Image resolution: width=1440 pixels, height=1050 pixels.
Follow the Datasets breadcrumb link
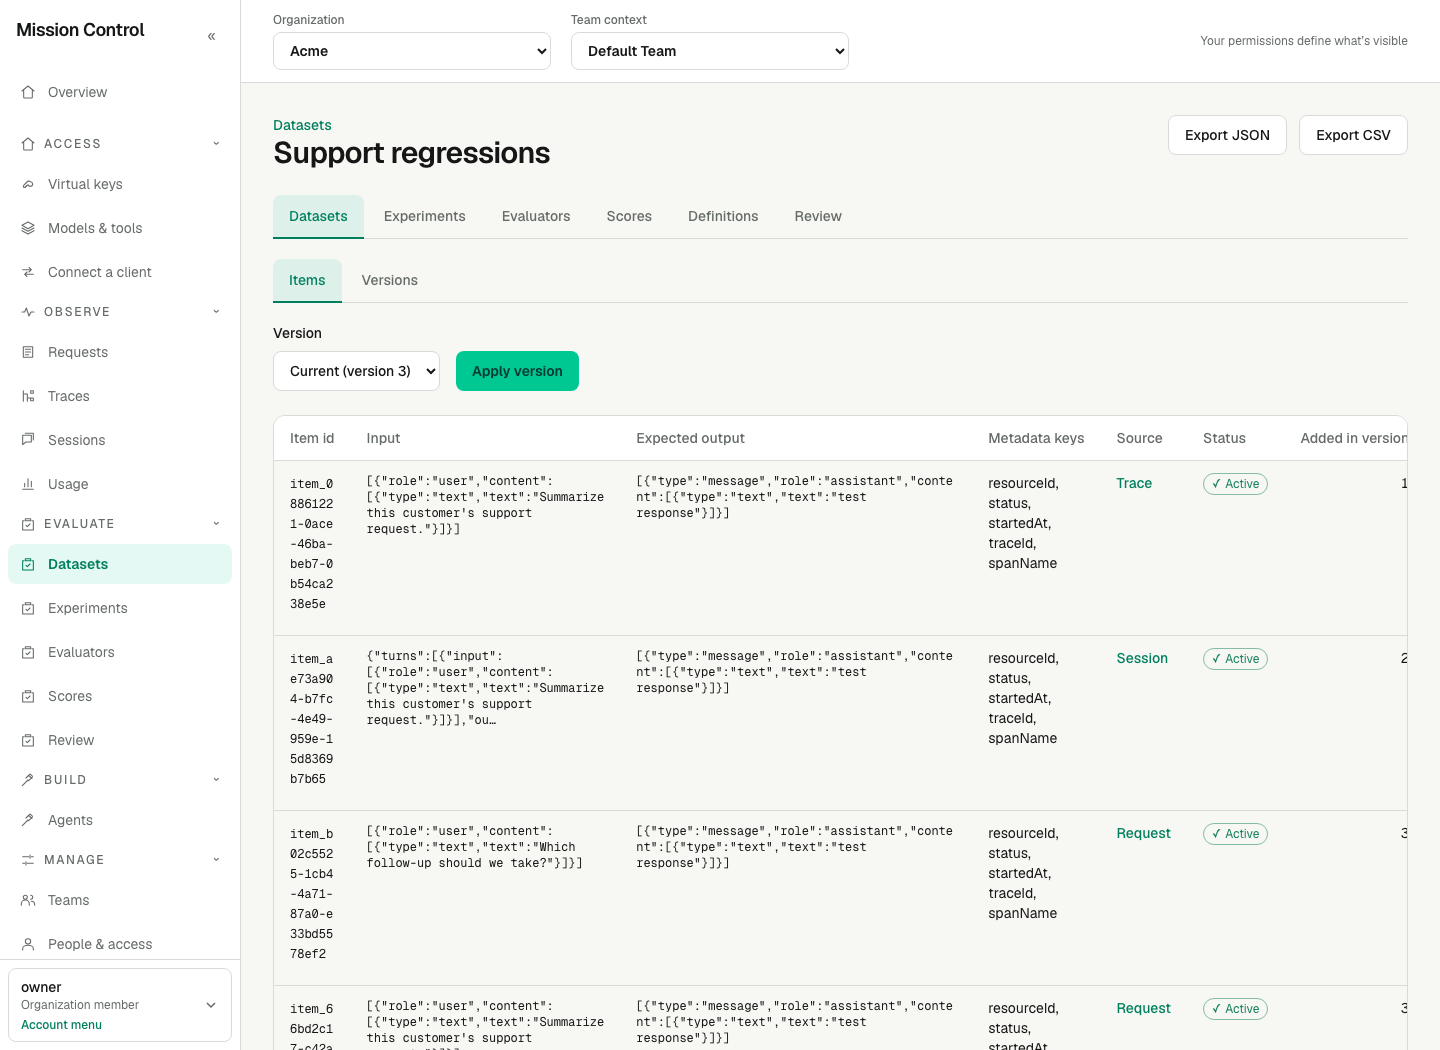(302, 125)
